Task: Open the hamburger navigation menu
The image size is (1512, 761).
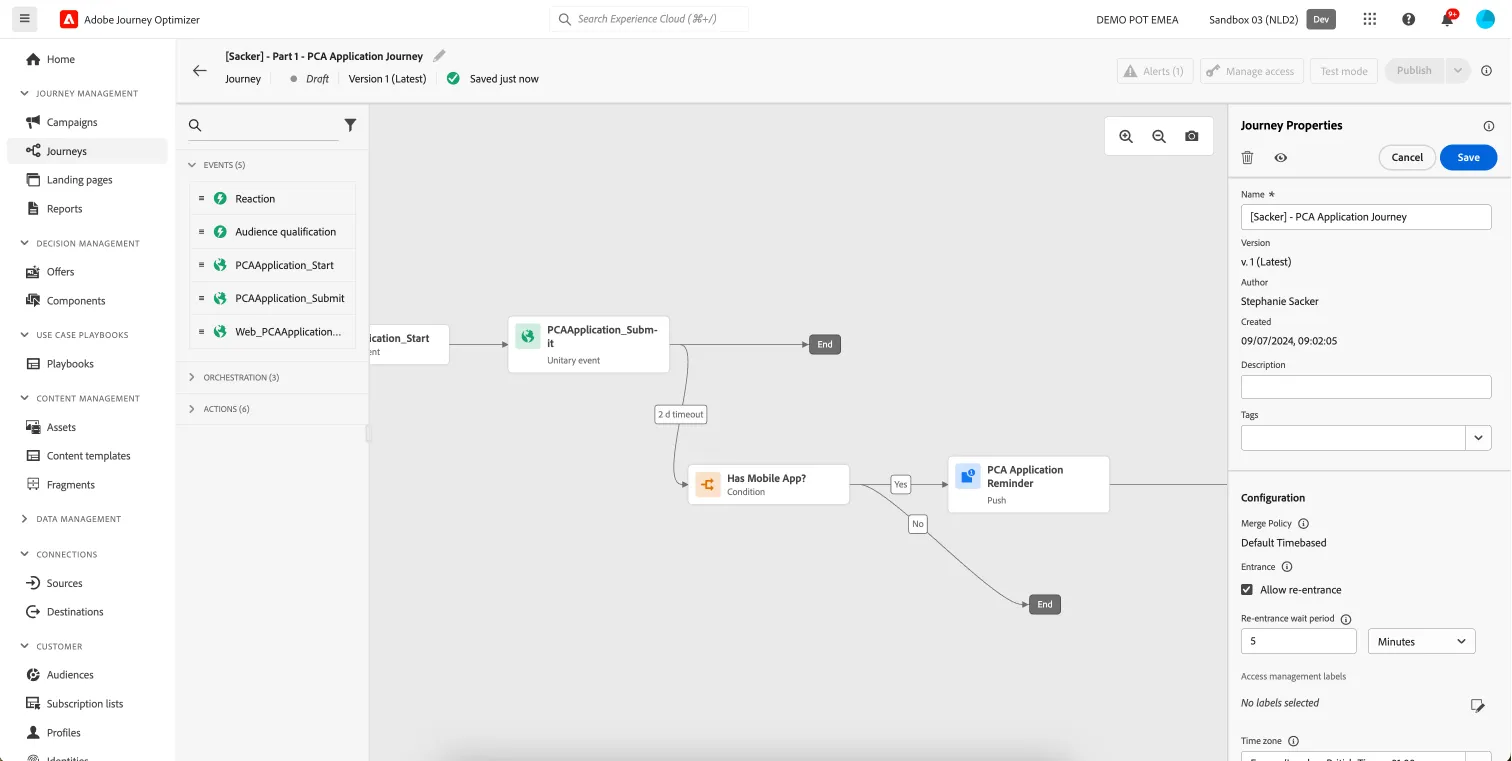Action: tap(25, 19)
